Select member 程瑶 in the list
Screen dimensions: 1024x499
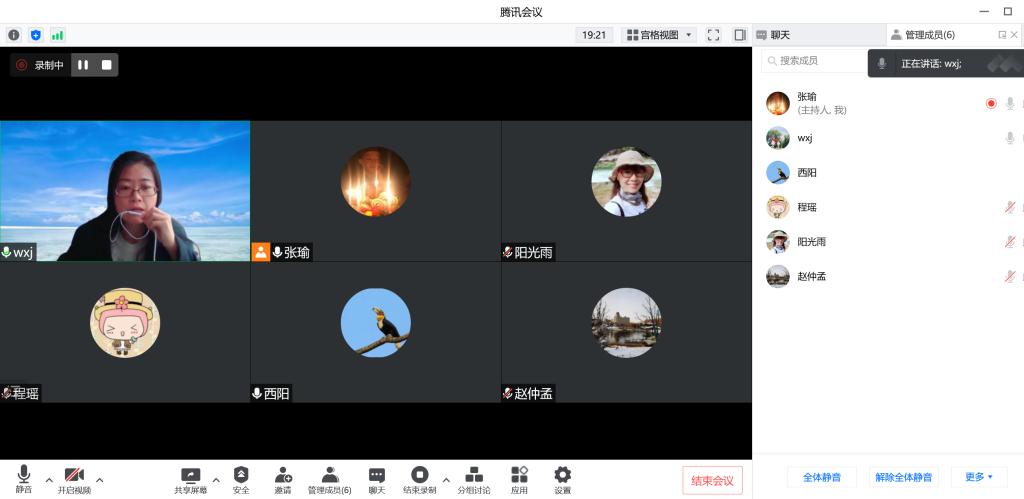point(888,207)
